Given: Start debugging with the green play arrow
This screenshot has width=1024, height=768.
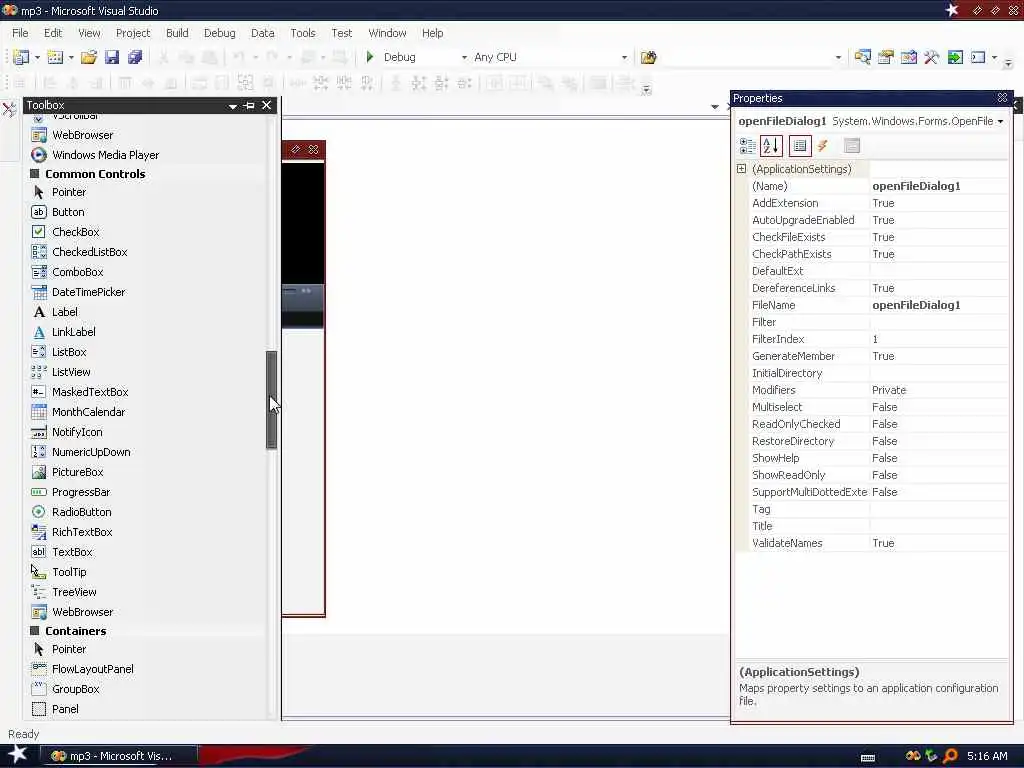Looking at the screenshot, I should point(370,57).
